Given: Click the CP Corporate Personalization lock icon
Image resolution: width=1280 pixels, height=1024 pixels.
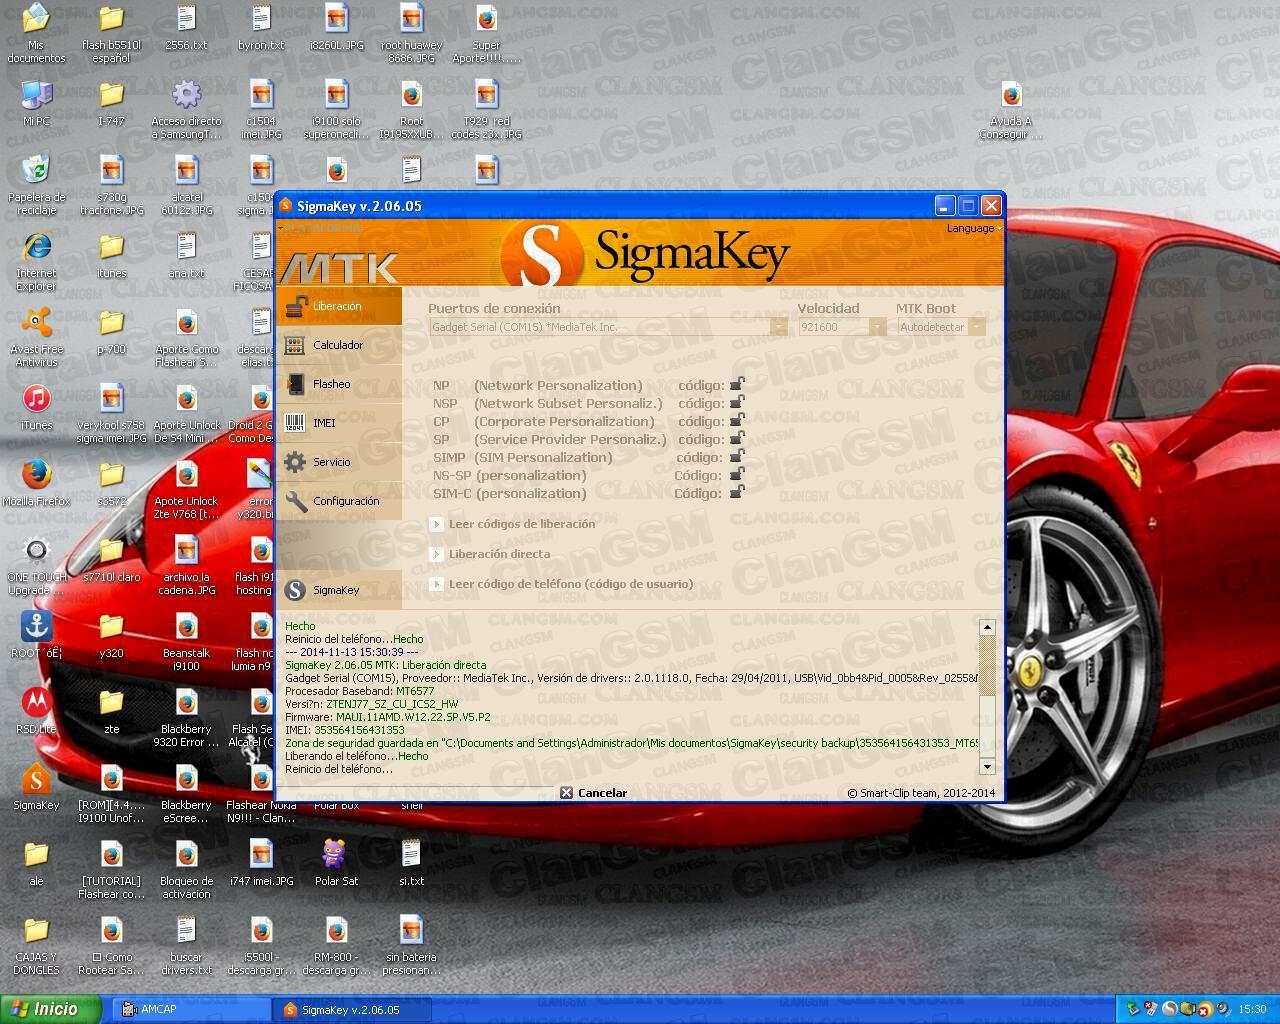Looking at the screenshot, I should coord(737,420).
